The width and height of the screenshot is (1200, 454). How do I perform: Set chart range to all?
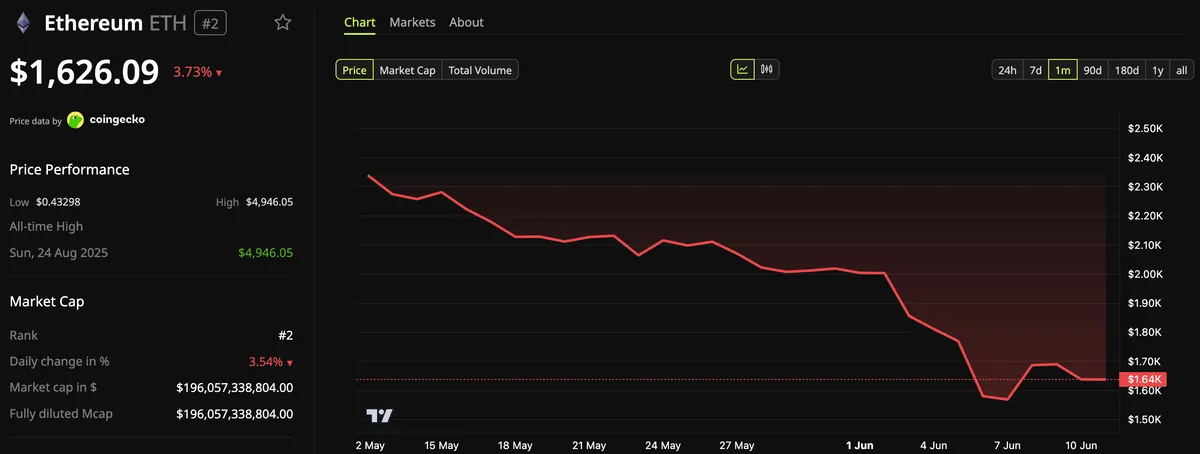coord(1181,70)
